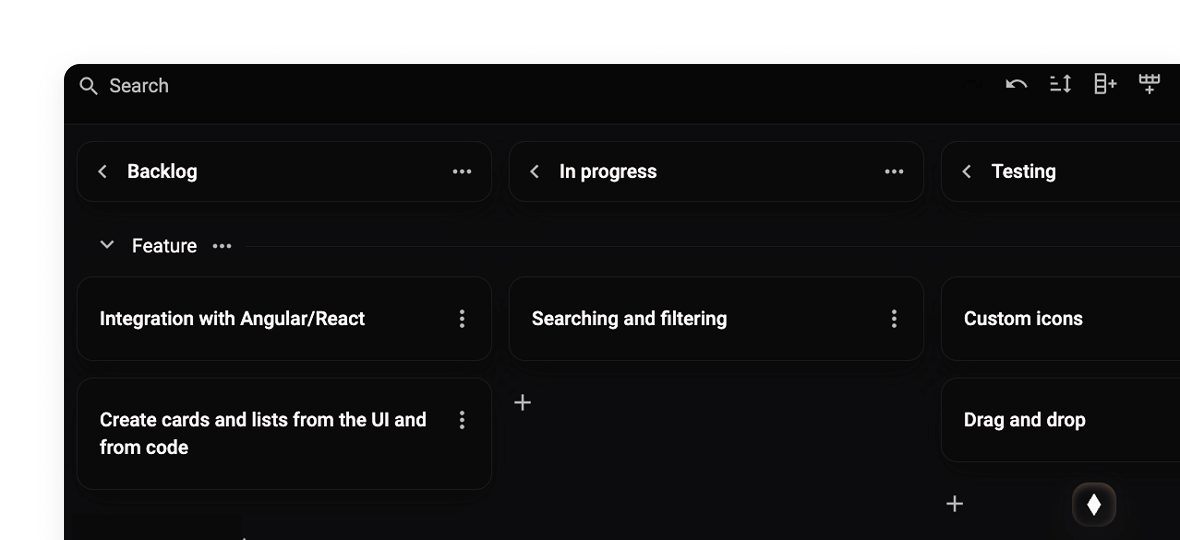Click the undo arrow icon
The height and width of the screenshot is (540, 1180).
click(1017, 85)
